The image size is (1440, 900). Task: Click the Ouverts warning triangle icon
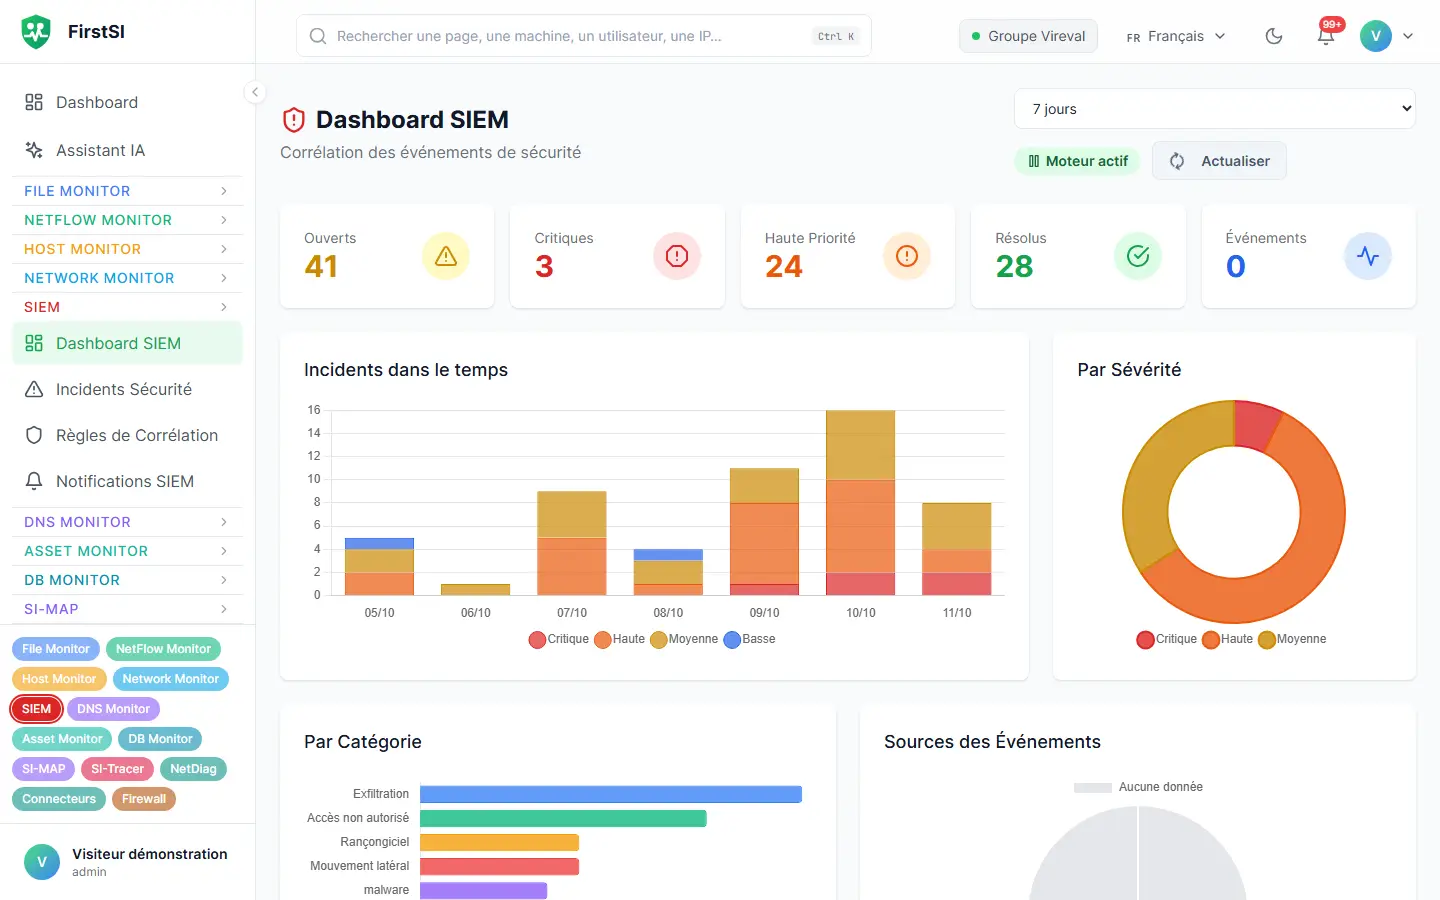coord(446,256)
